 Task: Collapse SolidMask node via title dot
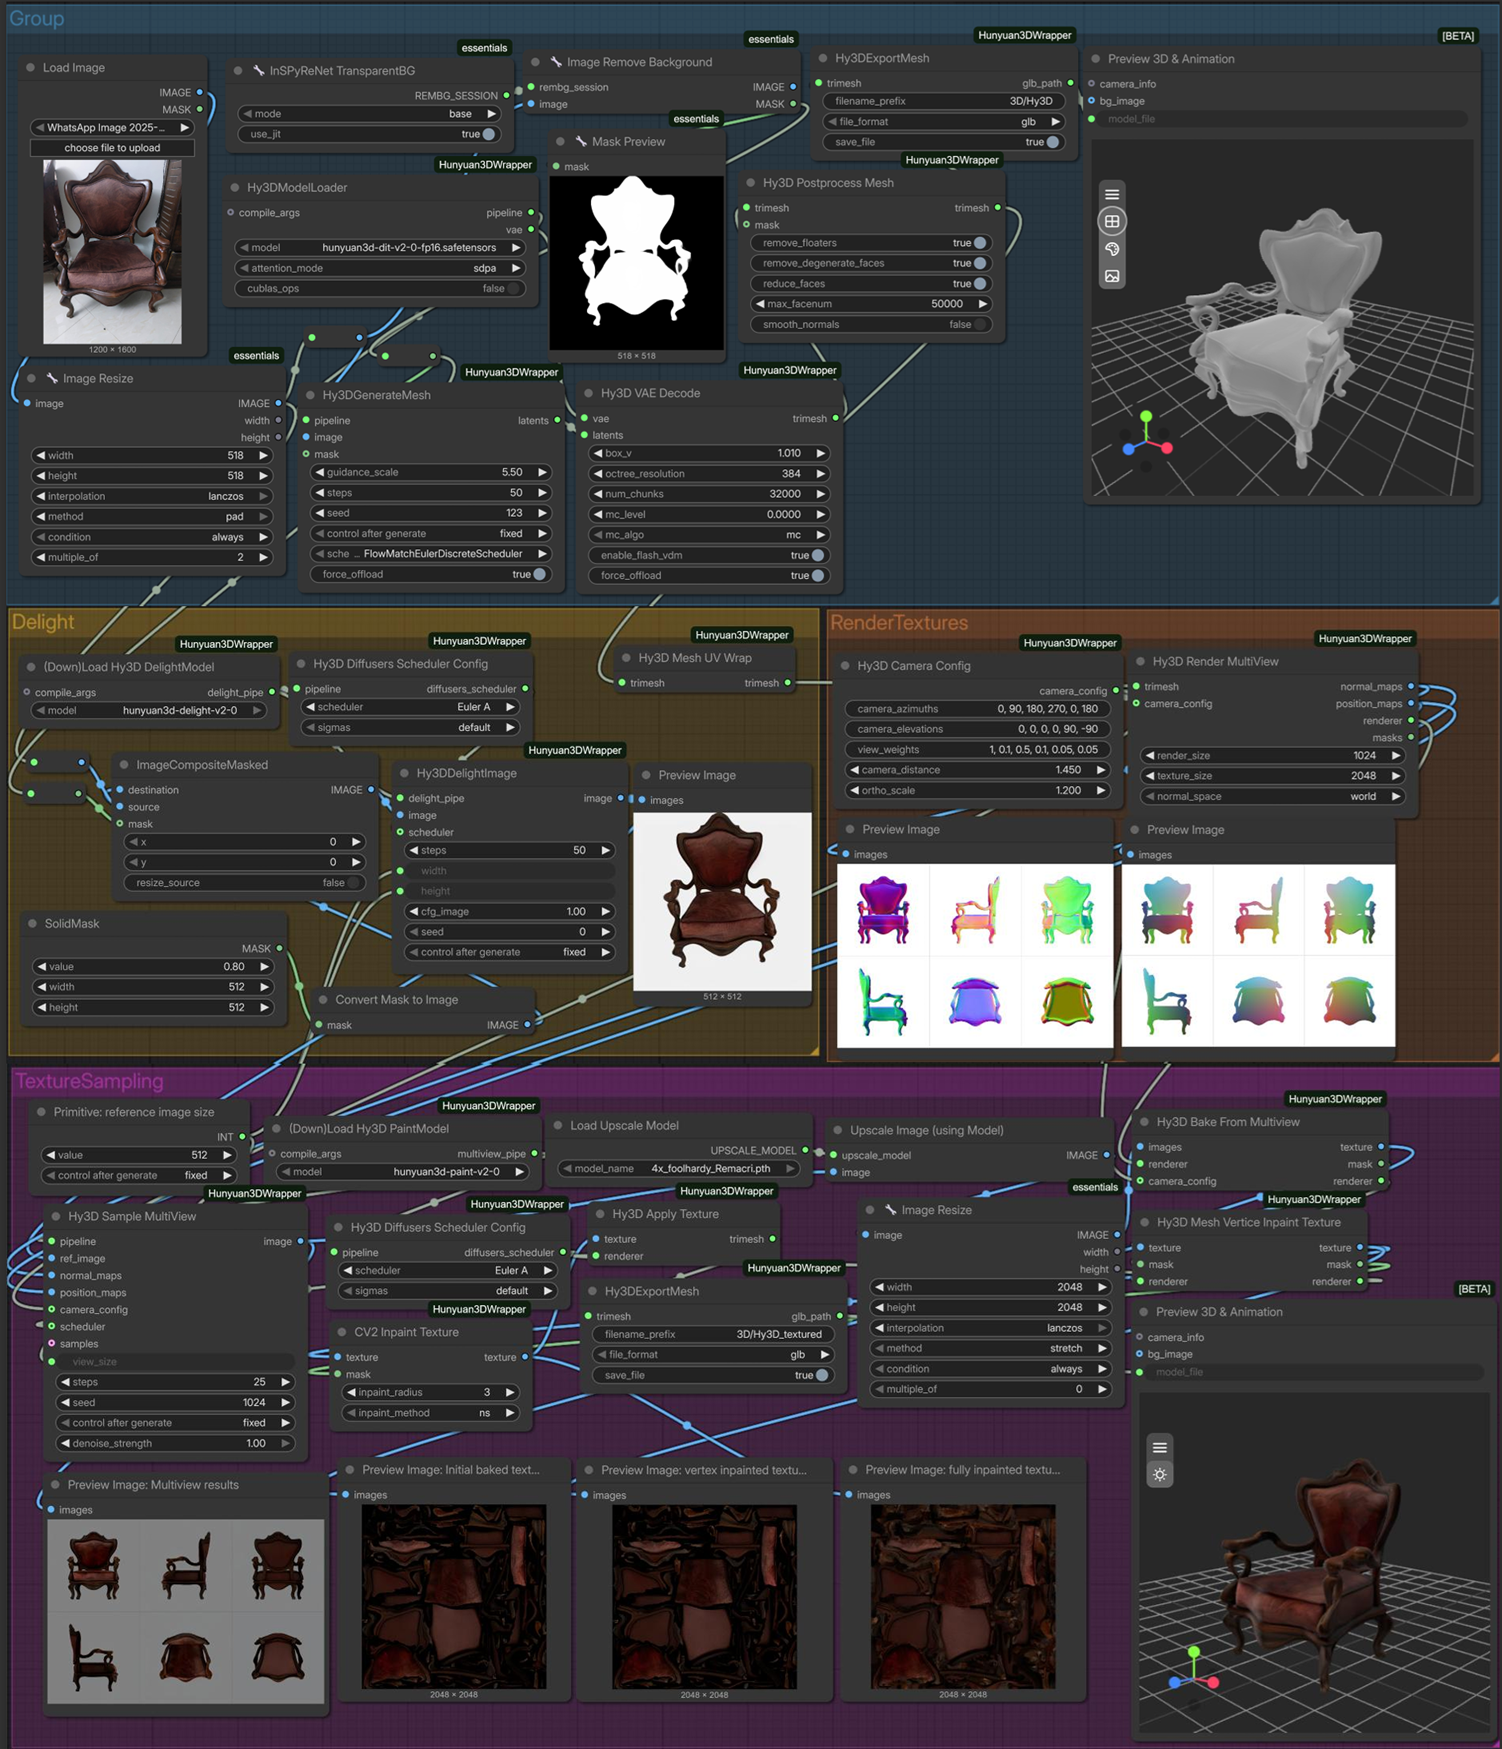coord(32,924)
